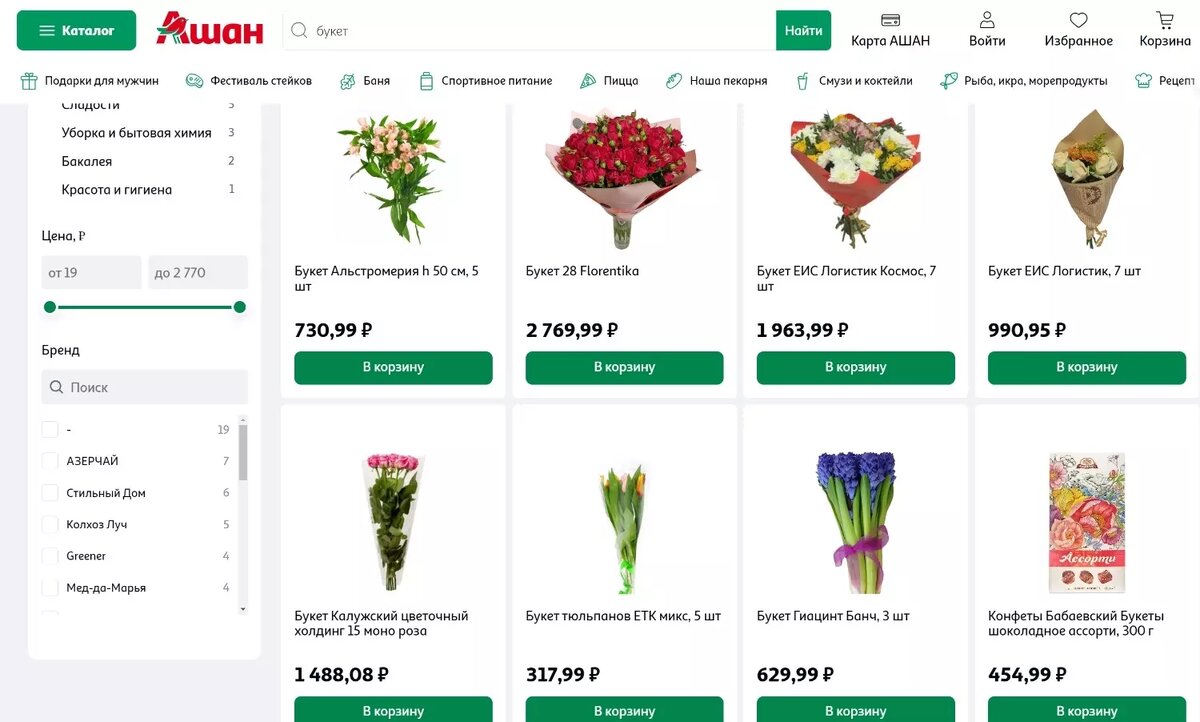
Task: Check the АЗЕРЧАЙ brand filter
Action: (x=50, y=460)
